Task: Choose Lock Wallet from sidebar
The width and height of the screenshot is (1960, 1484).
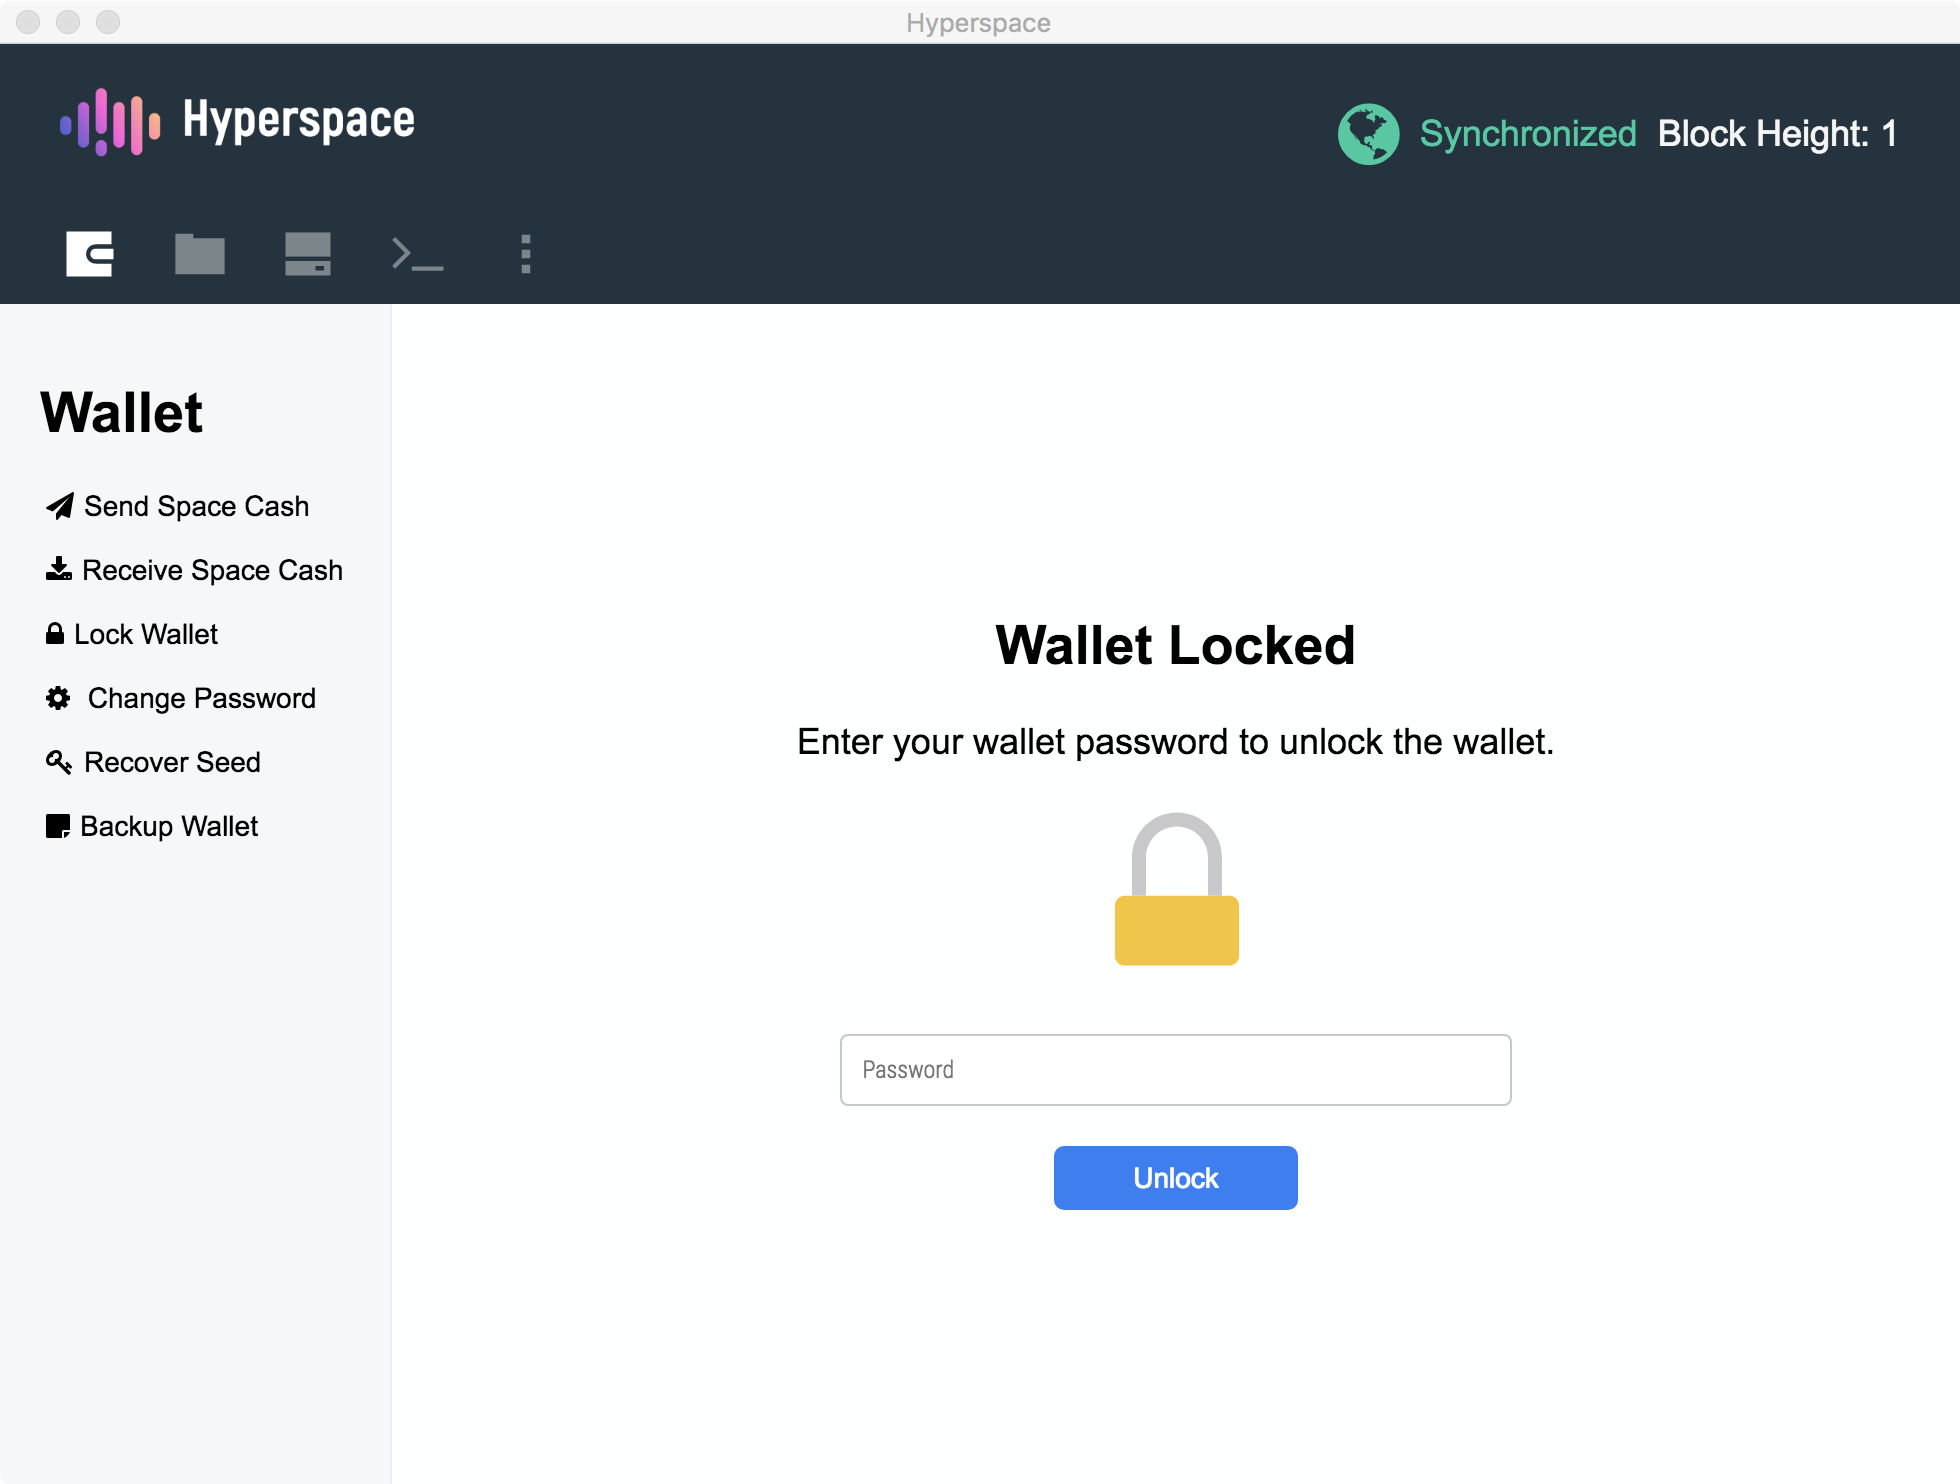Action: 146,634
